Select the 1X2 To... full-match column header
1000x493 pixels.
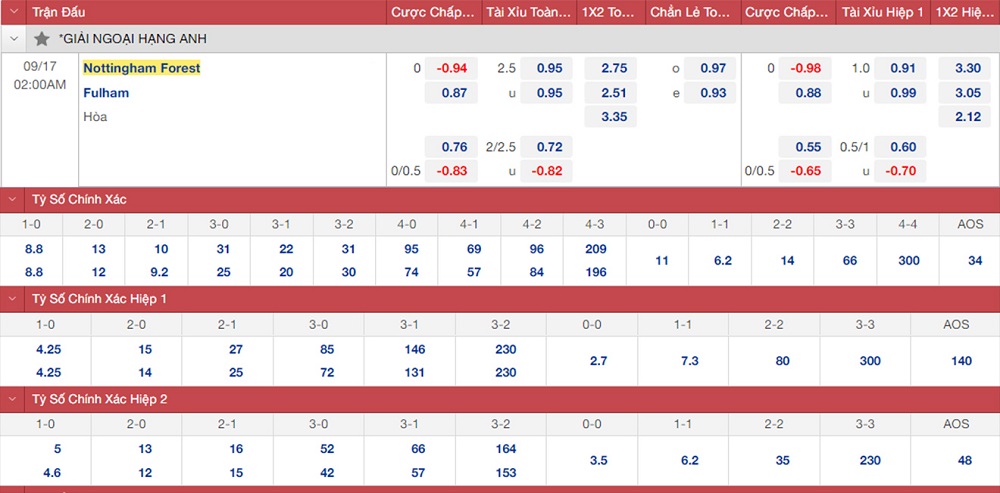[611, 12]
